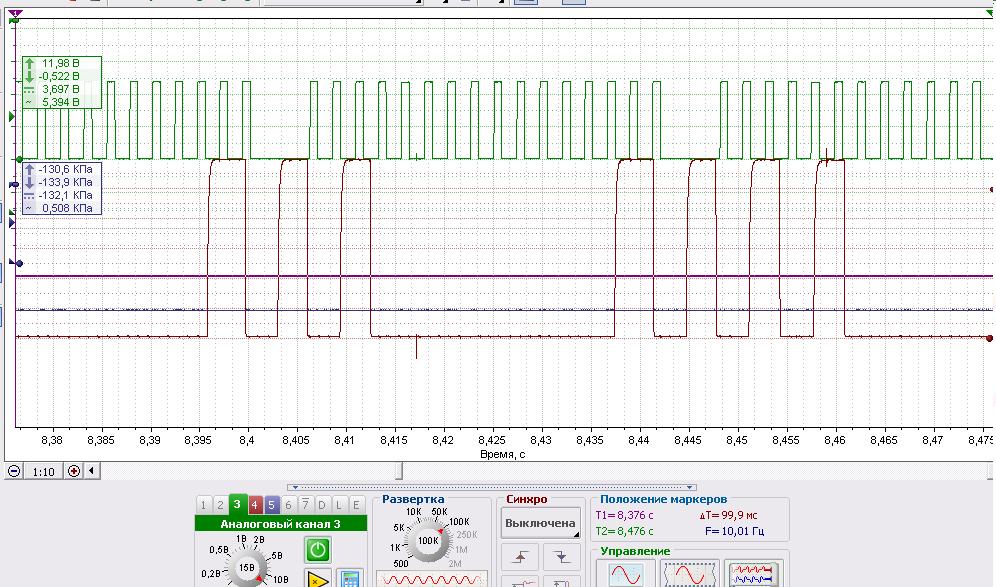Collapse the control panel using the dotted handle
Image resolution: width=996 pixels, height=587 pixels.
click(490, 487)
